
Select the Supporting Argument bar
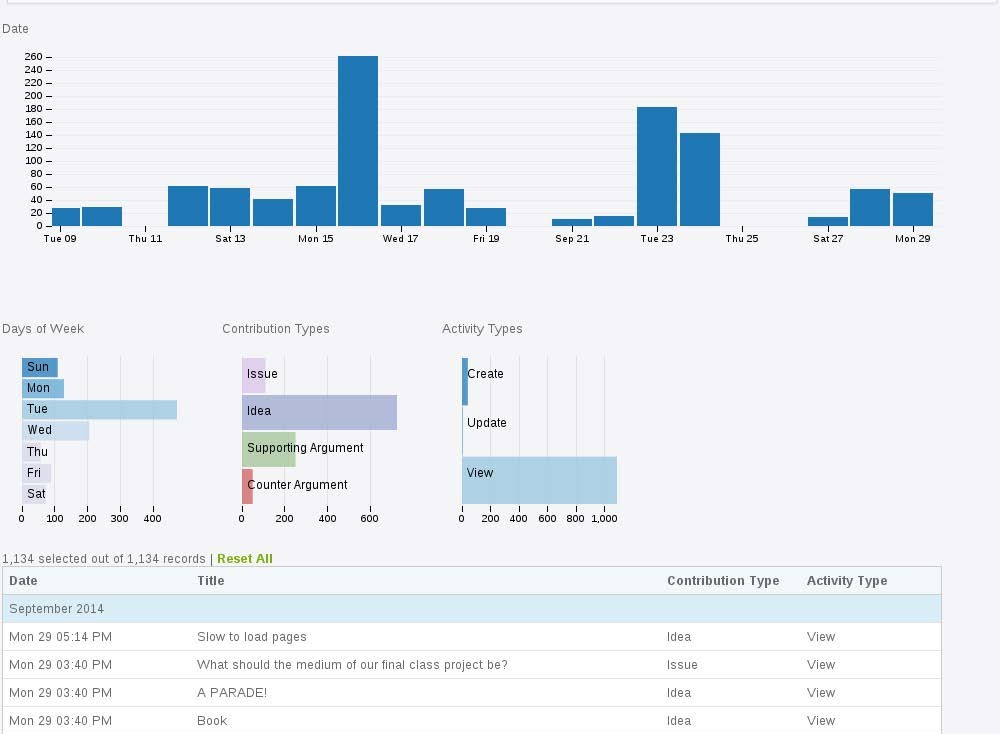(x=270, y=448)
